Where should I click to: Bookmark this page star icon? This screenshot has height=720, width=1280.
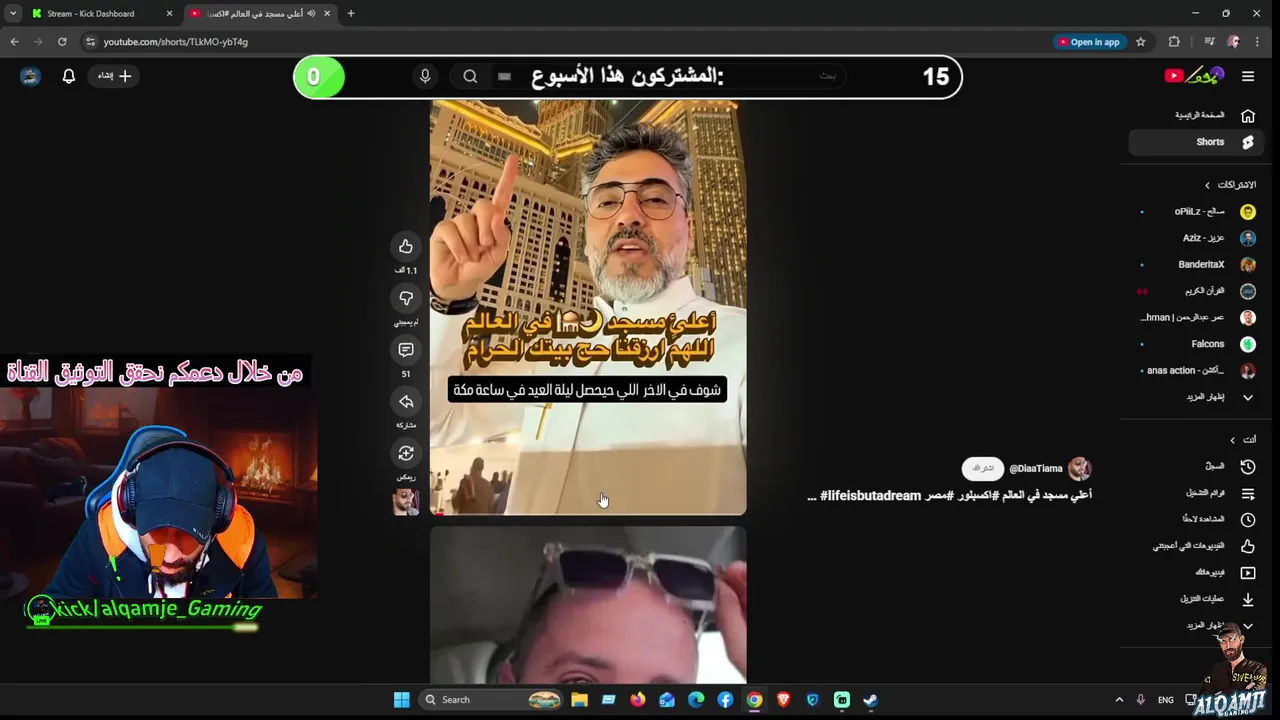coord(1140,42)
